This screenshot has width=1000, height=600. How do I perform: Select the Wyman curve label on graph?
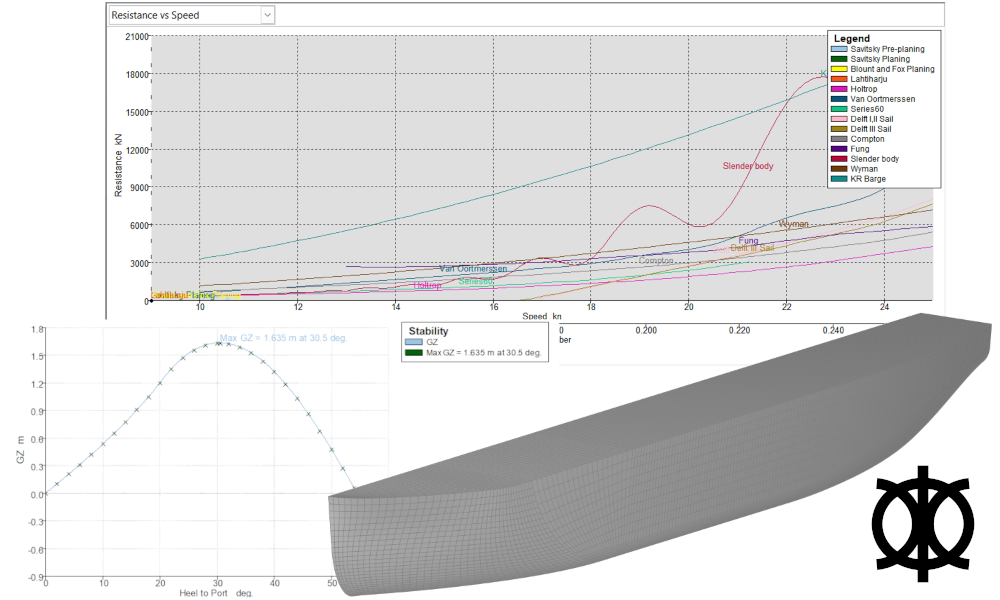click(x=793, y=224)
